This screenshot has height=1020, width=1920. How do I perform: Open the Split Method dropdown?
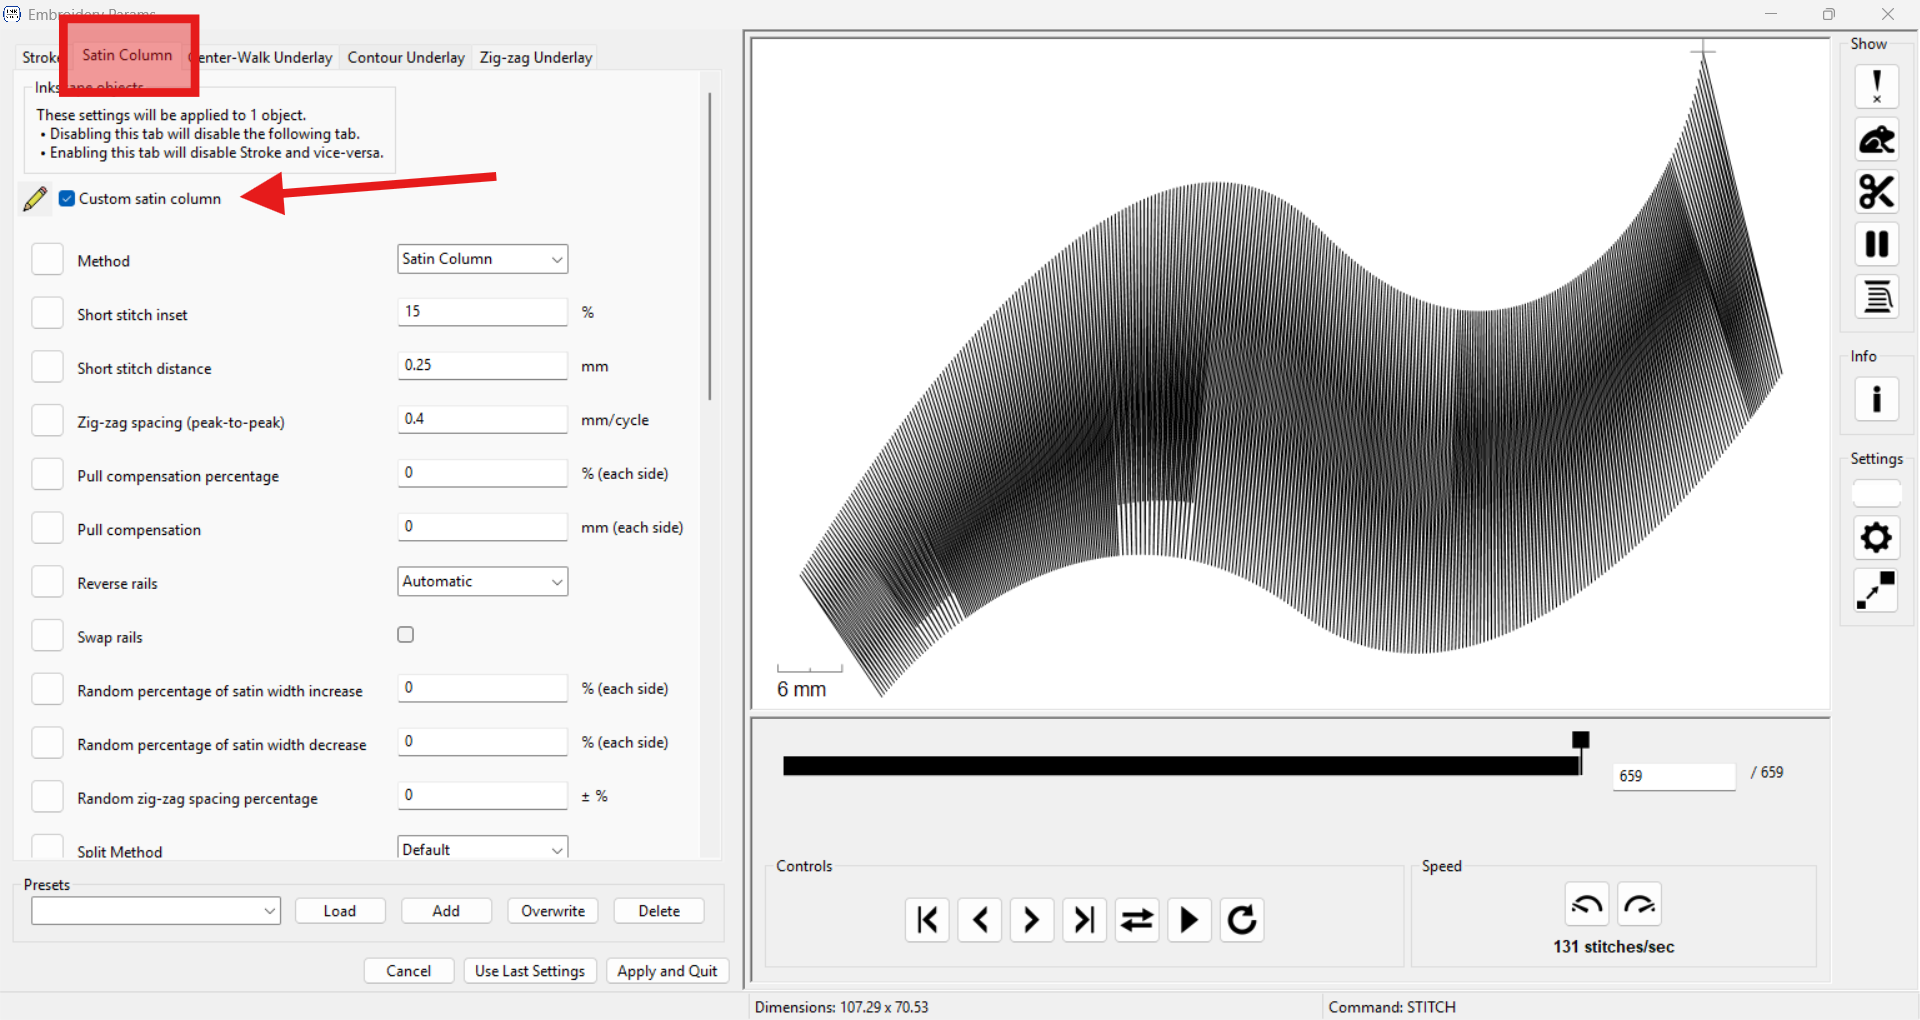483,848
